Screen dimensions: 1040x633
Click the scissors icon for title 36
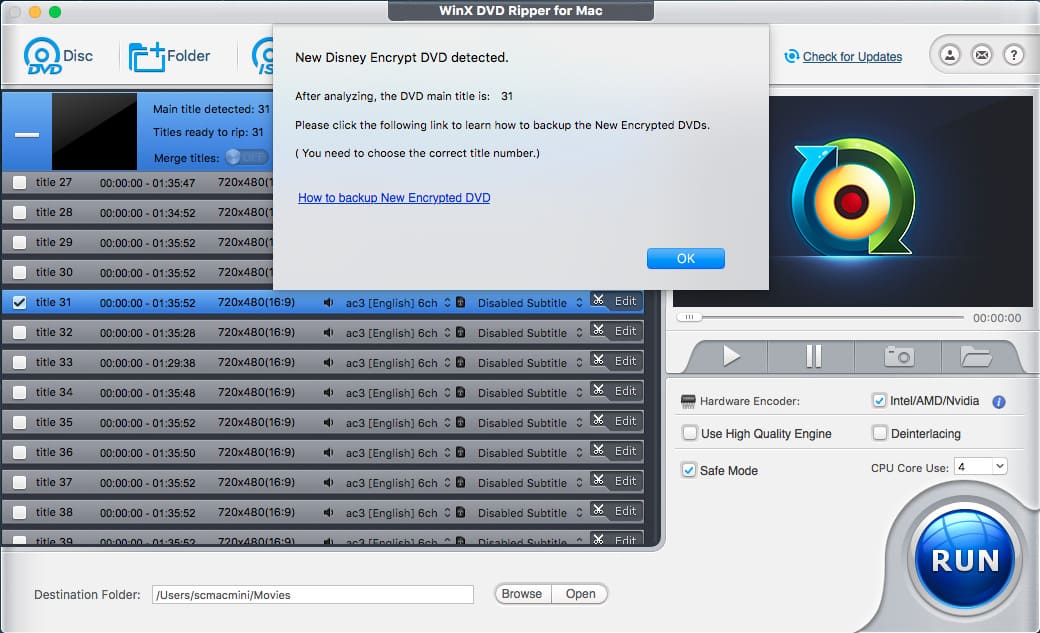598,450
